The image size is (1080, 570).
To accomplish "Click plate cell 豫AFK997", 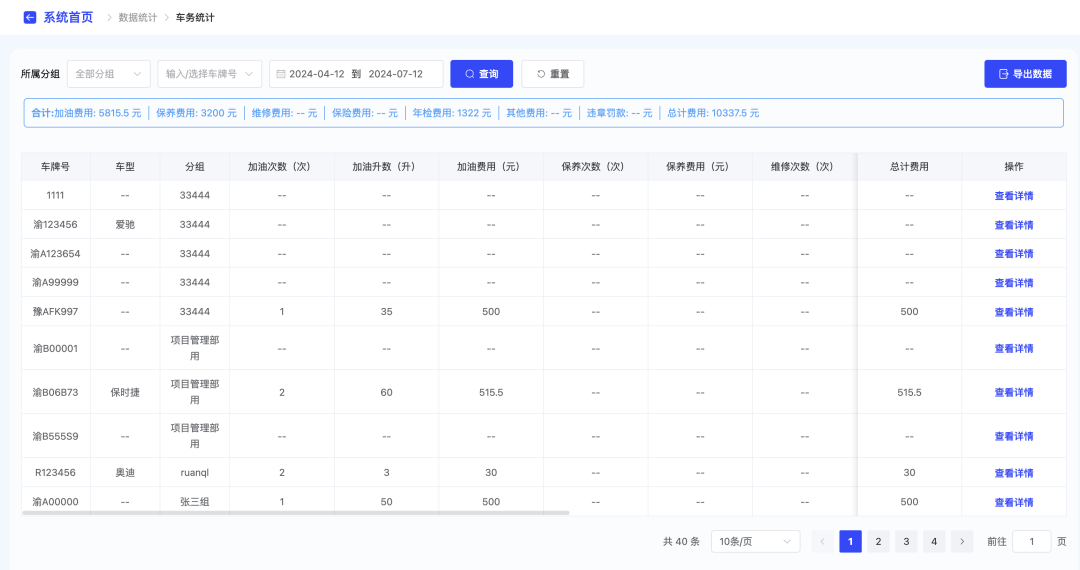I will (55, 312).
